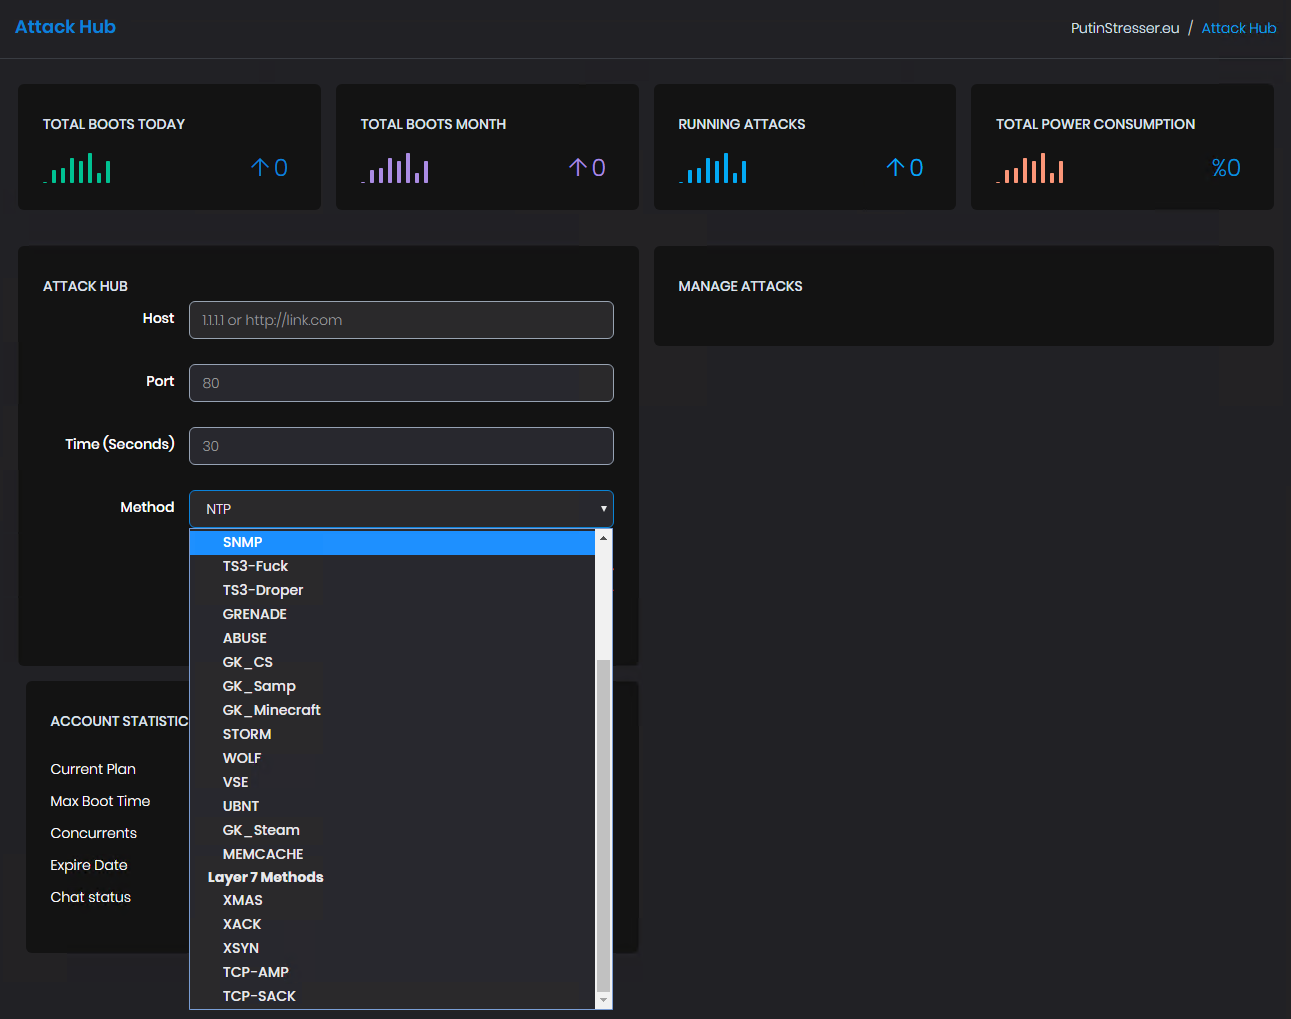Pick XSYN under Layer 7 Methods

click(x=392, y=948)
